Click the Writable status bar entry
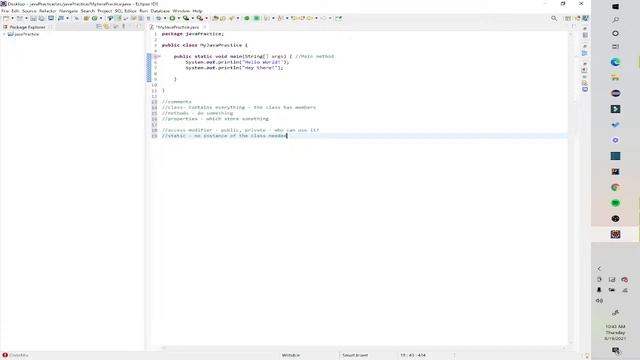 291,355
